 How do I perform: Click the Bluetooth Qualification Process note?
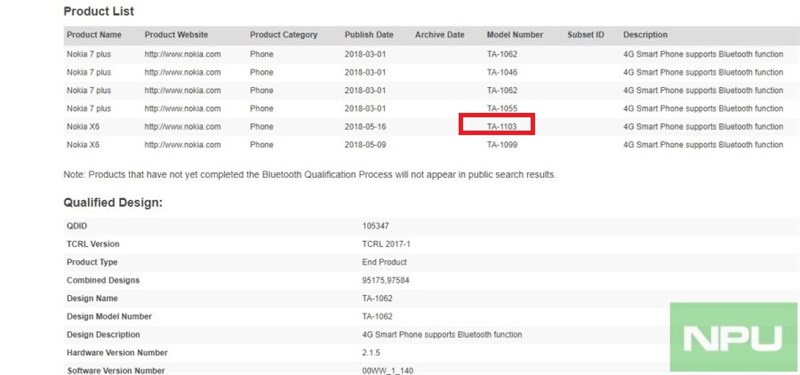[310, 175]
